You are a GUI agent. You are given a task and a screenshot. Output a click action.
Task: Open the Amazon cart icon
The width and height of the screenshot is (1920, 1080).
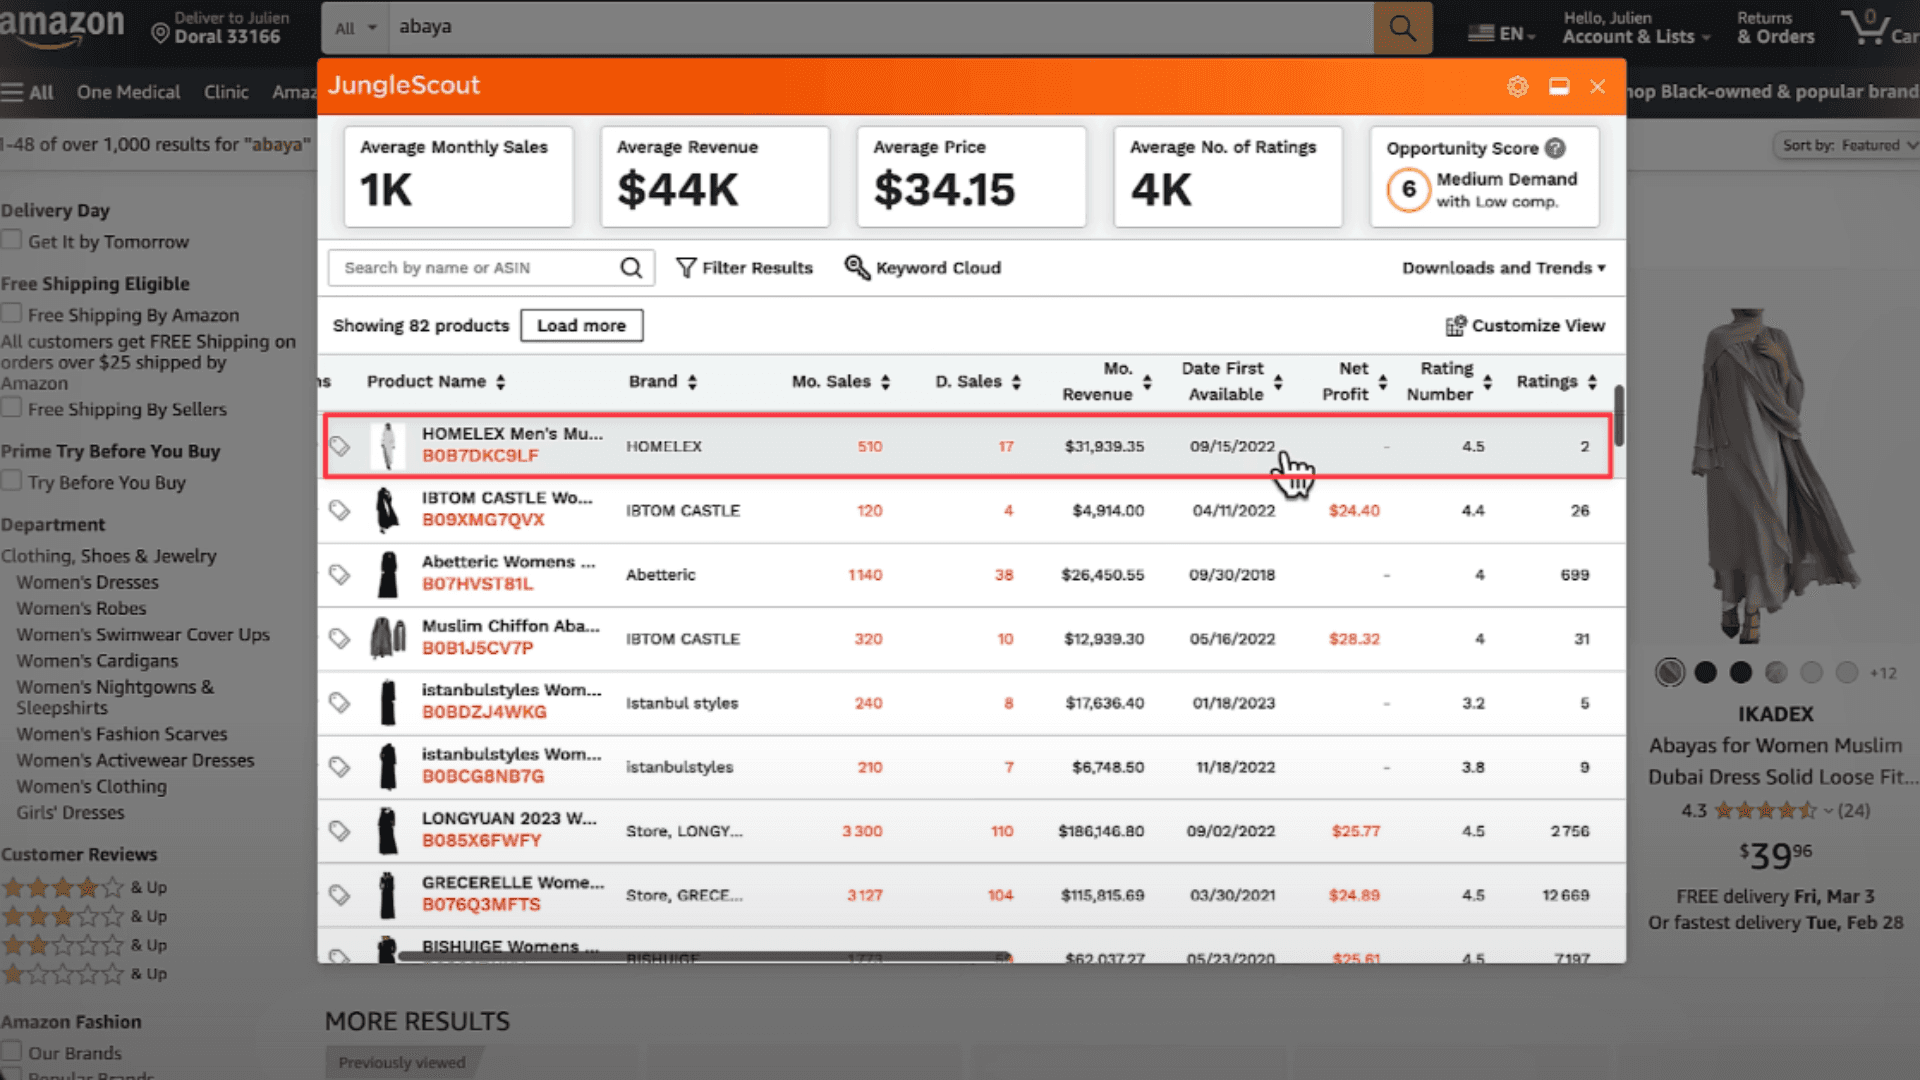click(x=1866, y=27)
